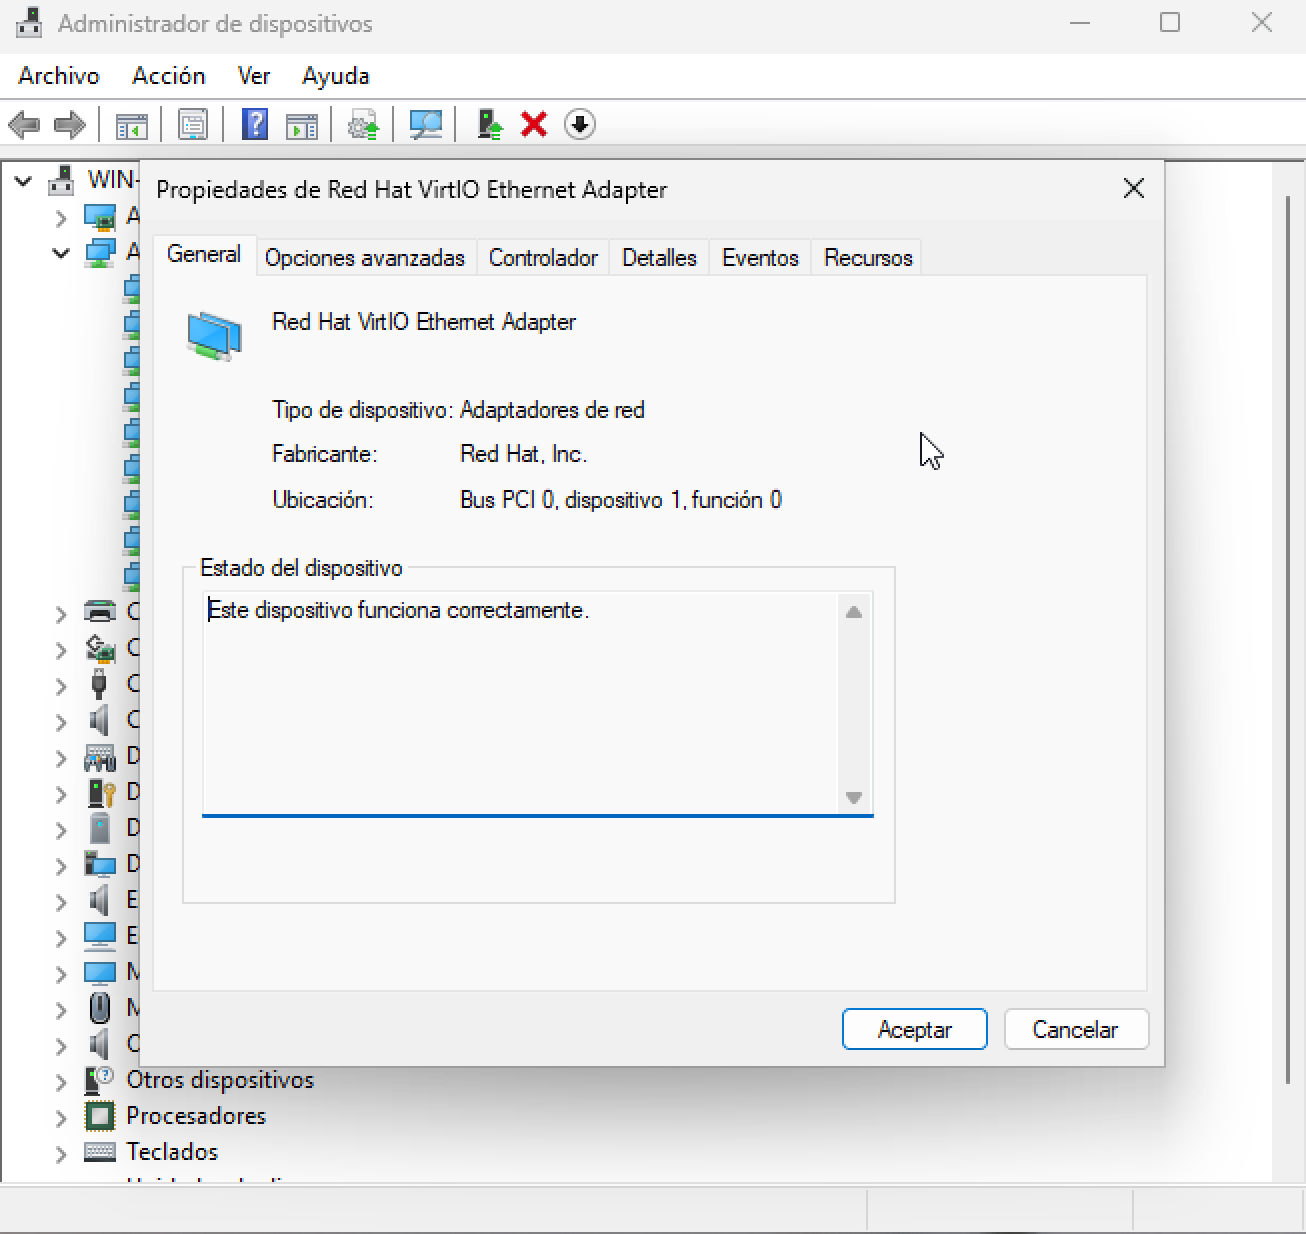Scan for hardware changes with the monitor-magnifier icon

[426, 125]
